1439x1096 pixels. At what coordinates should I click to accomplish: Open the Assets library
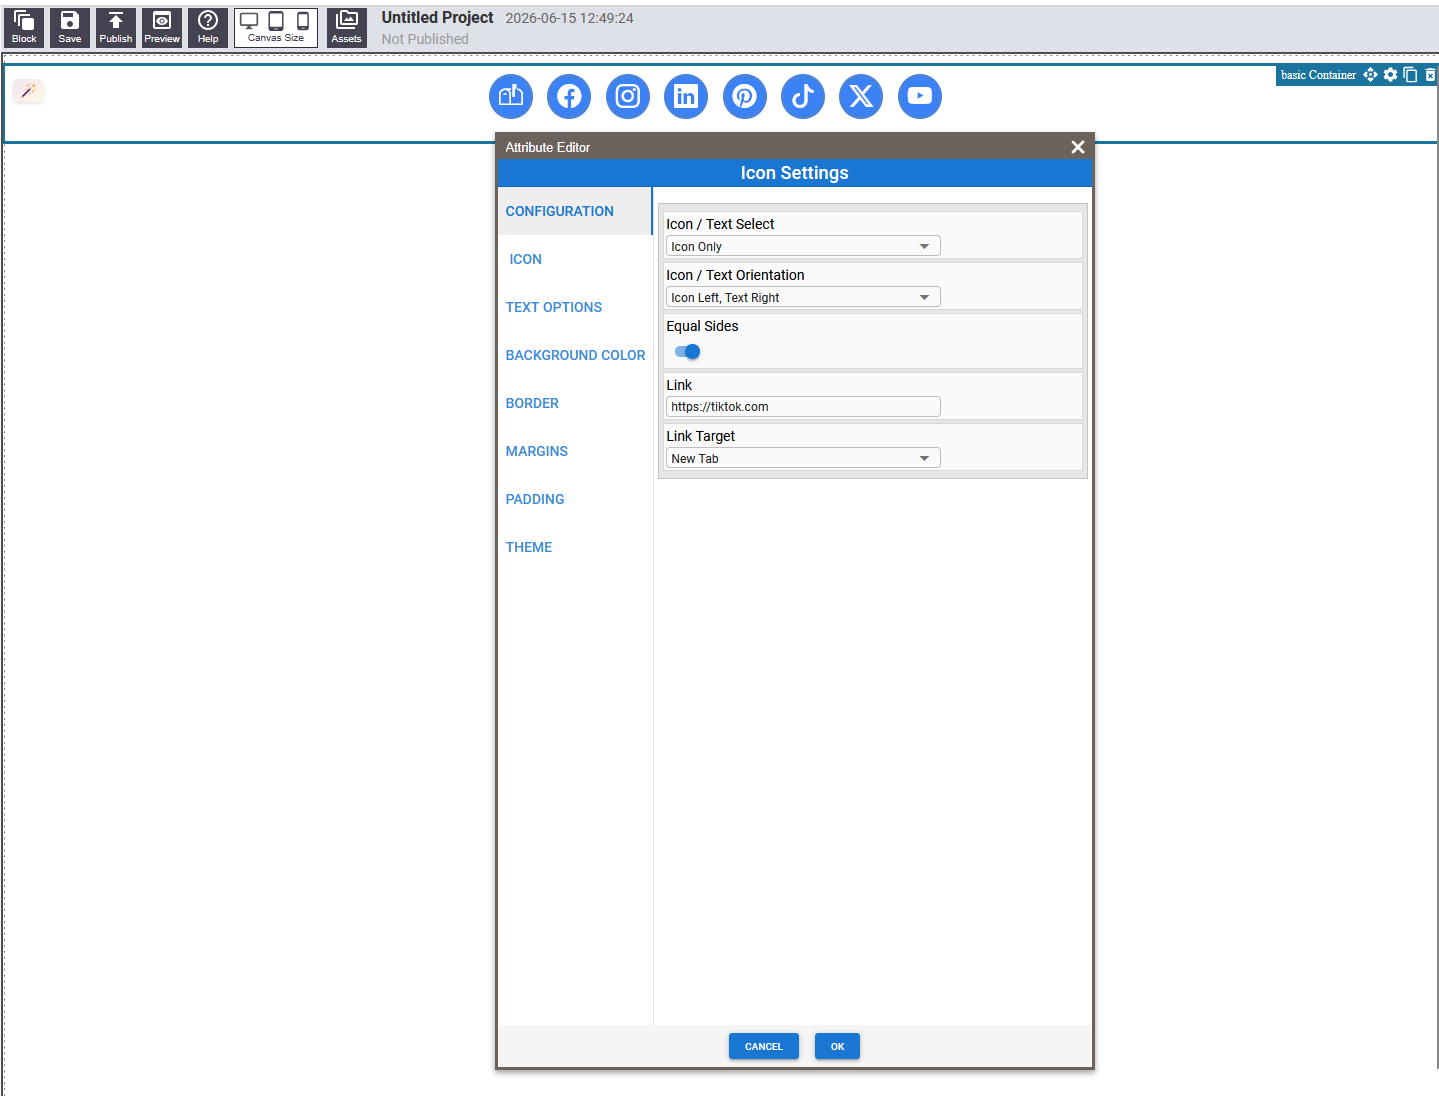[x=347, y=27]
